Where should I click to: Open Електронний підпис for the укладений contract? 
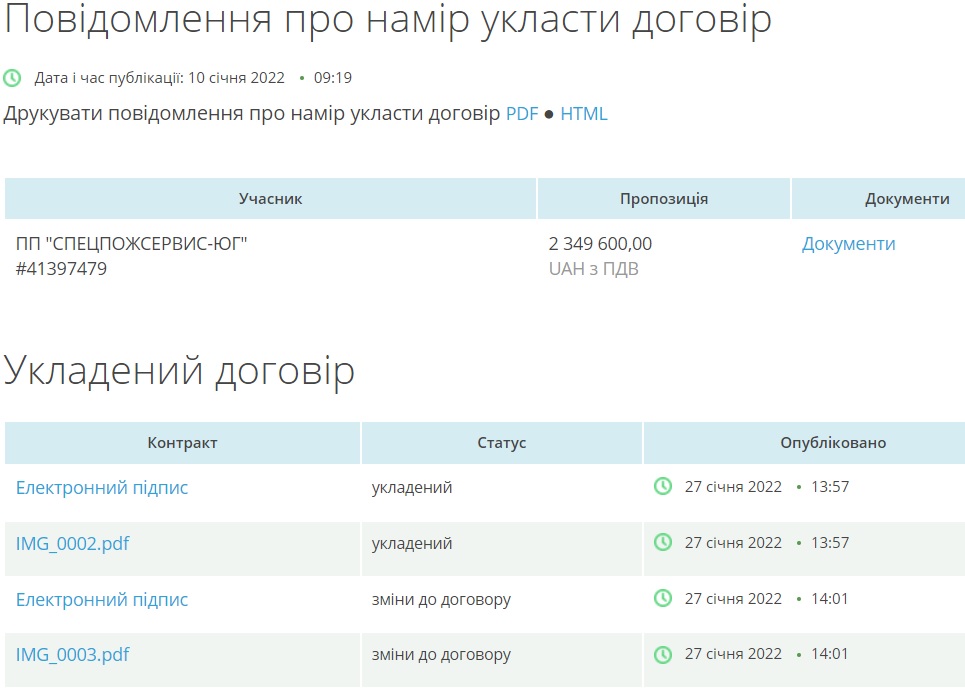pyautogui.click(x=102, y=488)
